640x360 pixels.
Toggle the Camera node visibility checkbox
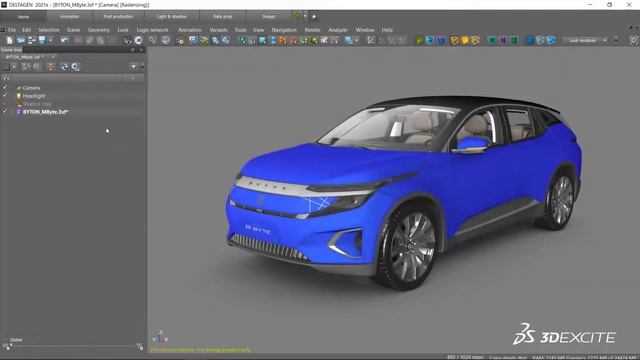click(5, 88)
